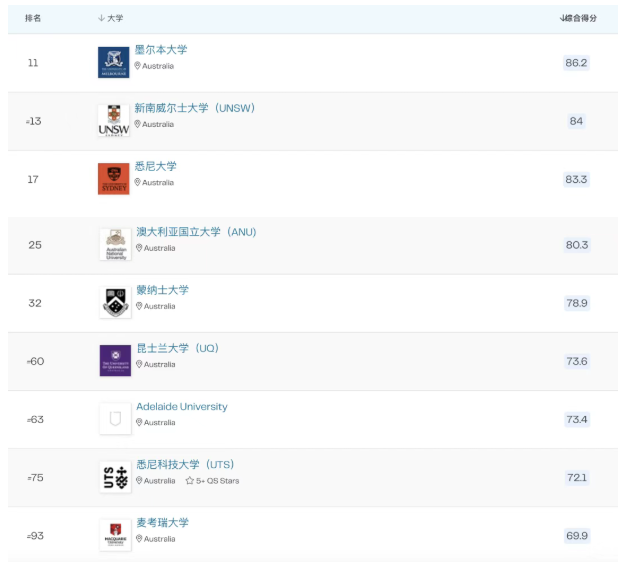Open the 新南威尔士大学（UNSW）link

click(195, 108)
